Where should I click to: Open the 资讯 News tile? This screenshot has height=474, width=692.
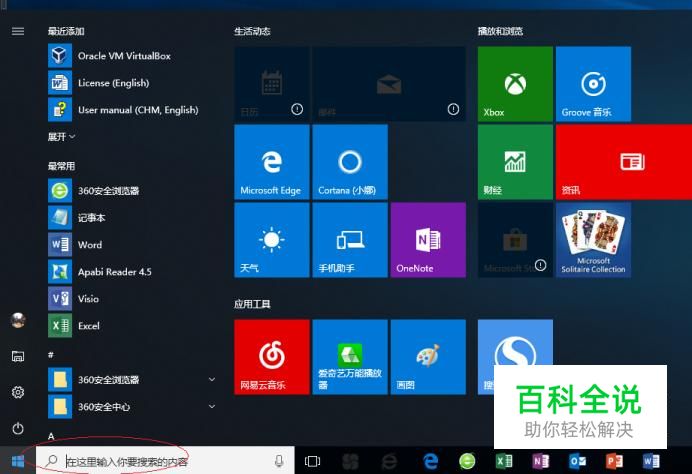pos(624,162)
